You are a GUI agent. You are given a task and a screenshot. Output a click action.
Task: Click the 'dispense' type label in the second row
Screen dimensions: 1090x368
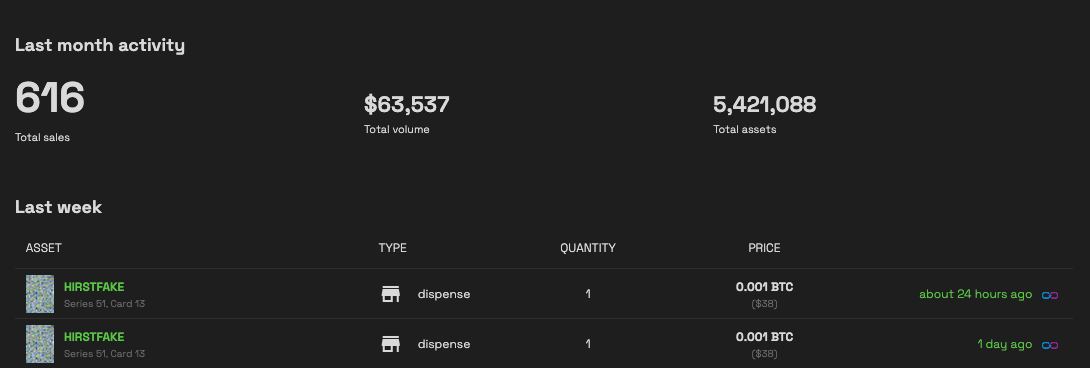[444, 344]
